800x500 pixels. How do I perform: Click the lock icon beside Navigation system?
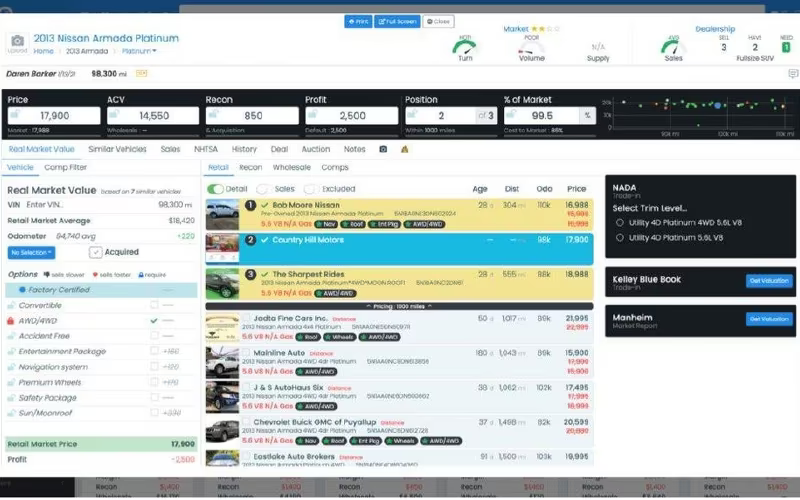point(11,367)
